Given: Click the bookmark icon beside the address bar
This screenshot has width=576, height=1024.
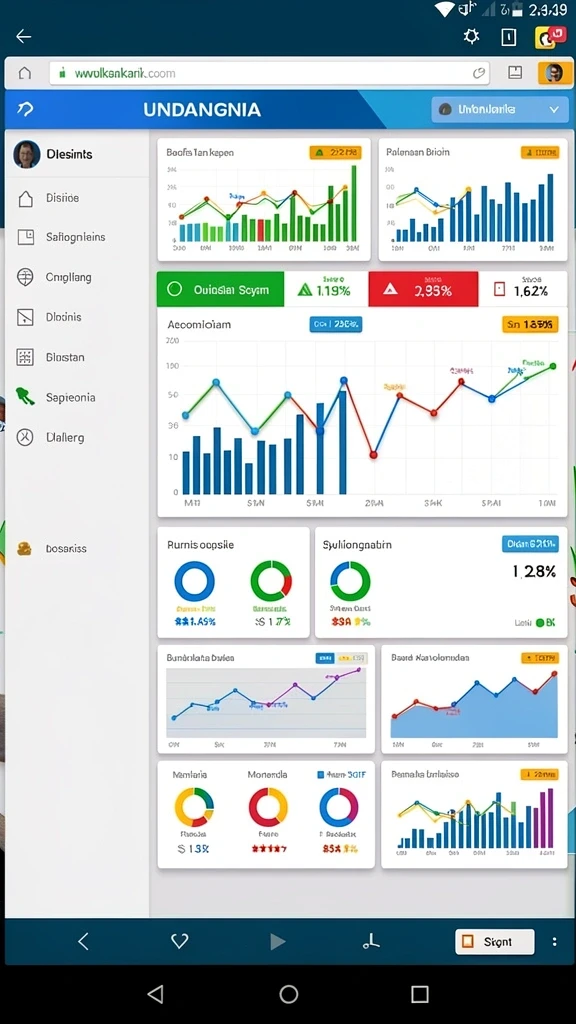Looking at the screenshot, I should [515, 72].
